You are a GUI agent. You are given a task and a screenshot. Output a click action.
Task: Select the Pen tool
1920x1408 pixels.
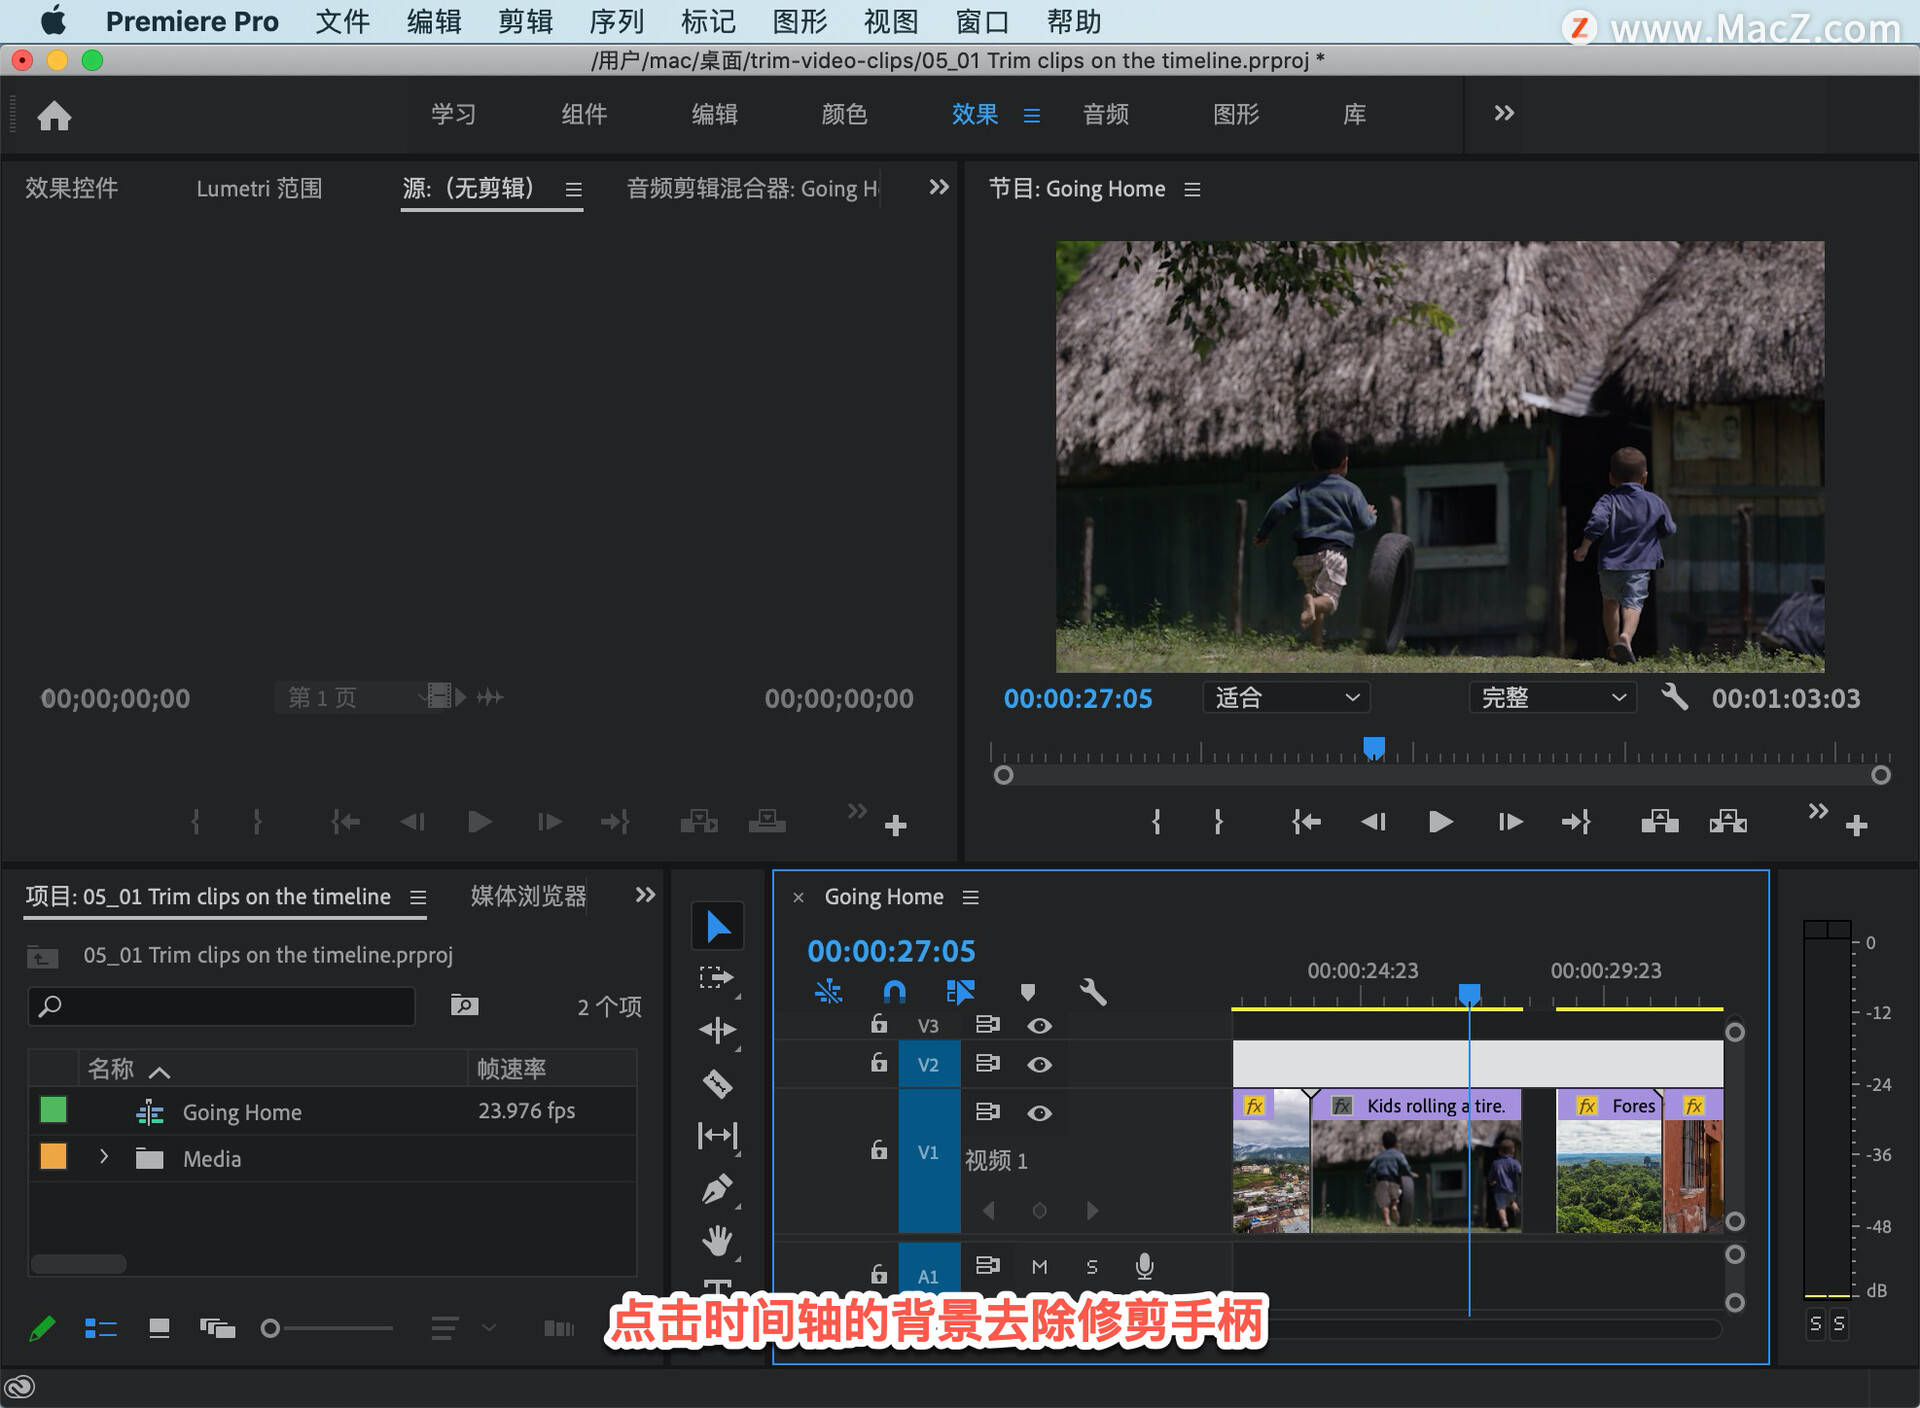coord(717,1189)
